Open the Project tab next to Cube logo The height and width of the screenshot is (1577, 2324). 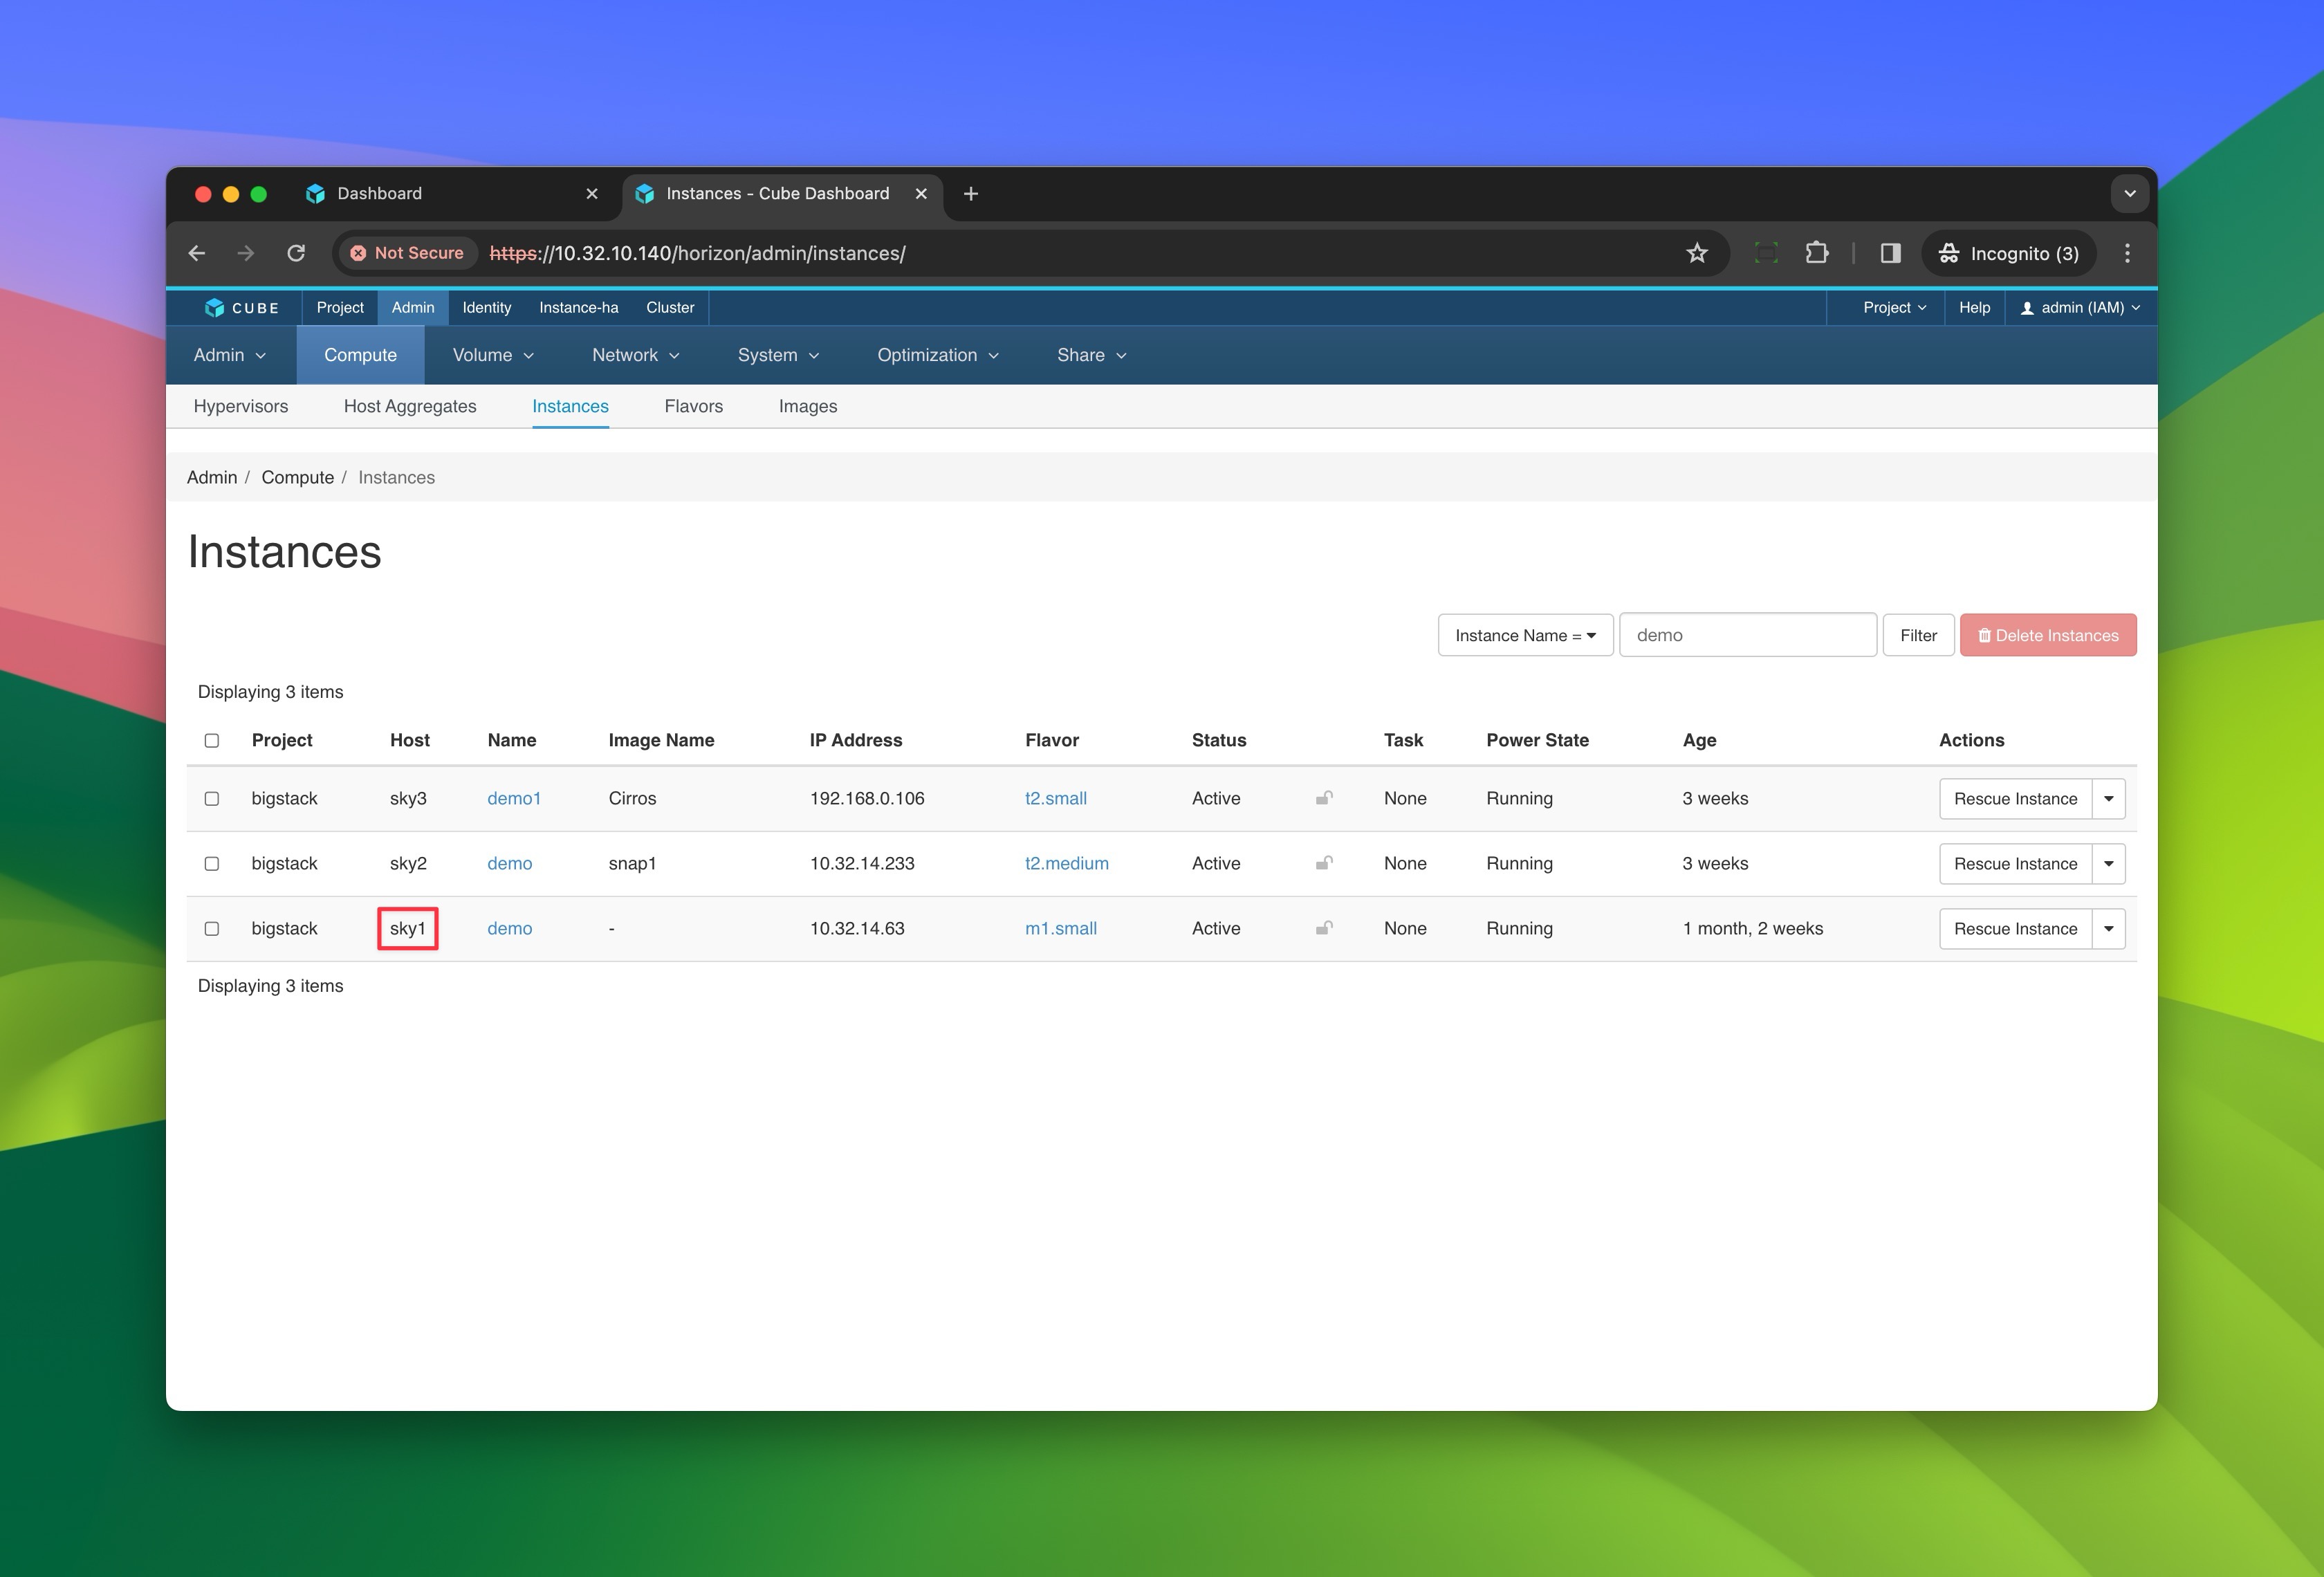340,308
